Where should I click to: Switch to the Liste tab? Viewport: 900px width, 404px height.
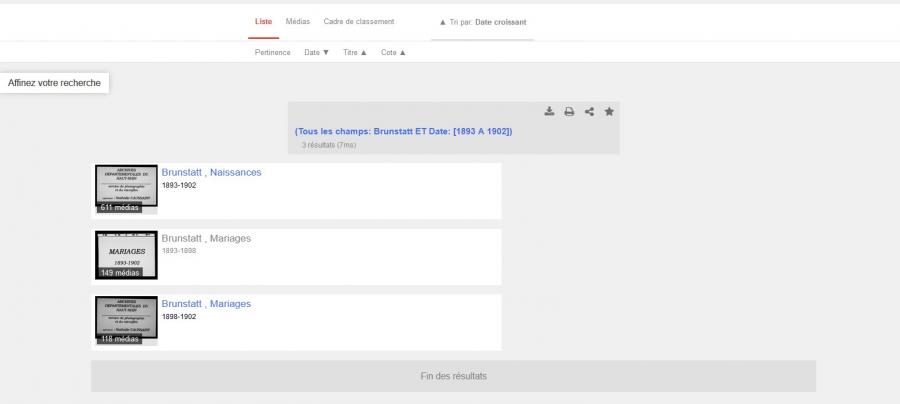point(263,22)
